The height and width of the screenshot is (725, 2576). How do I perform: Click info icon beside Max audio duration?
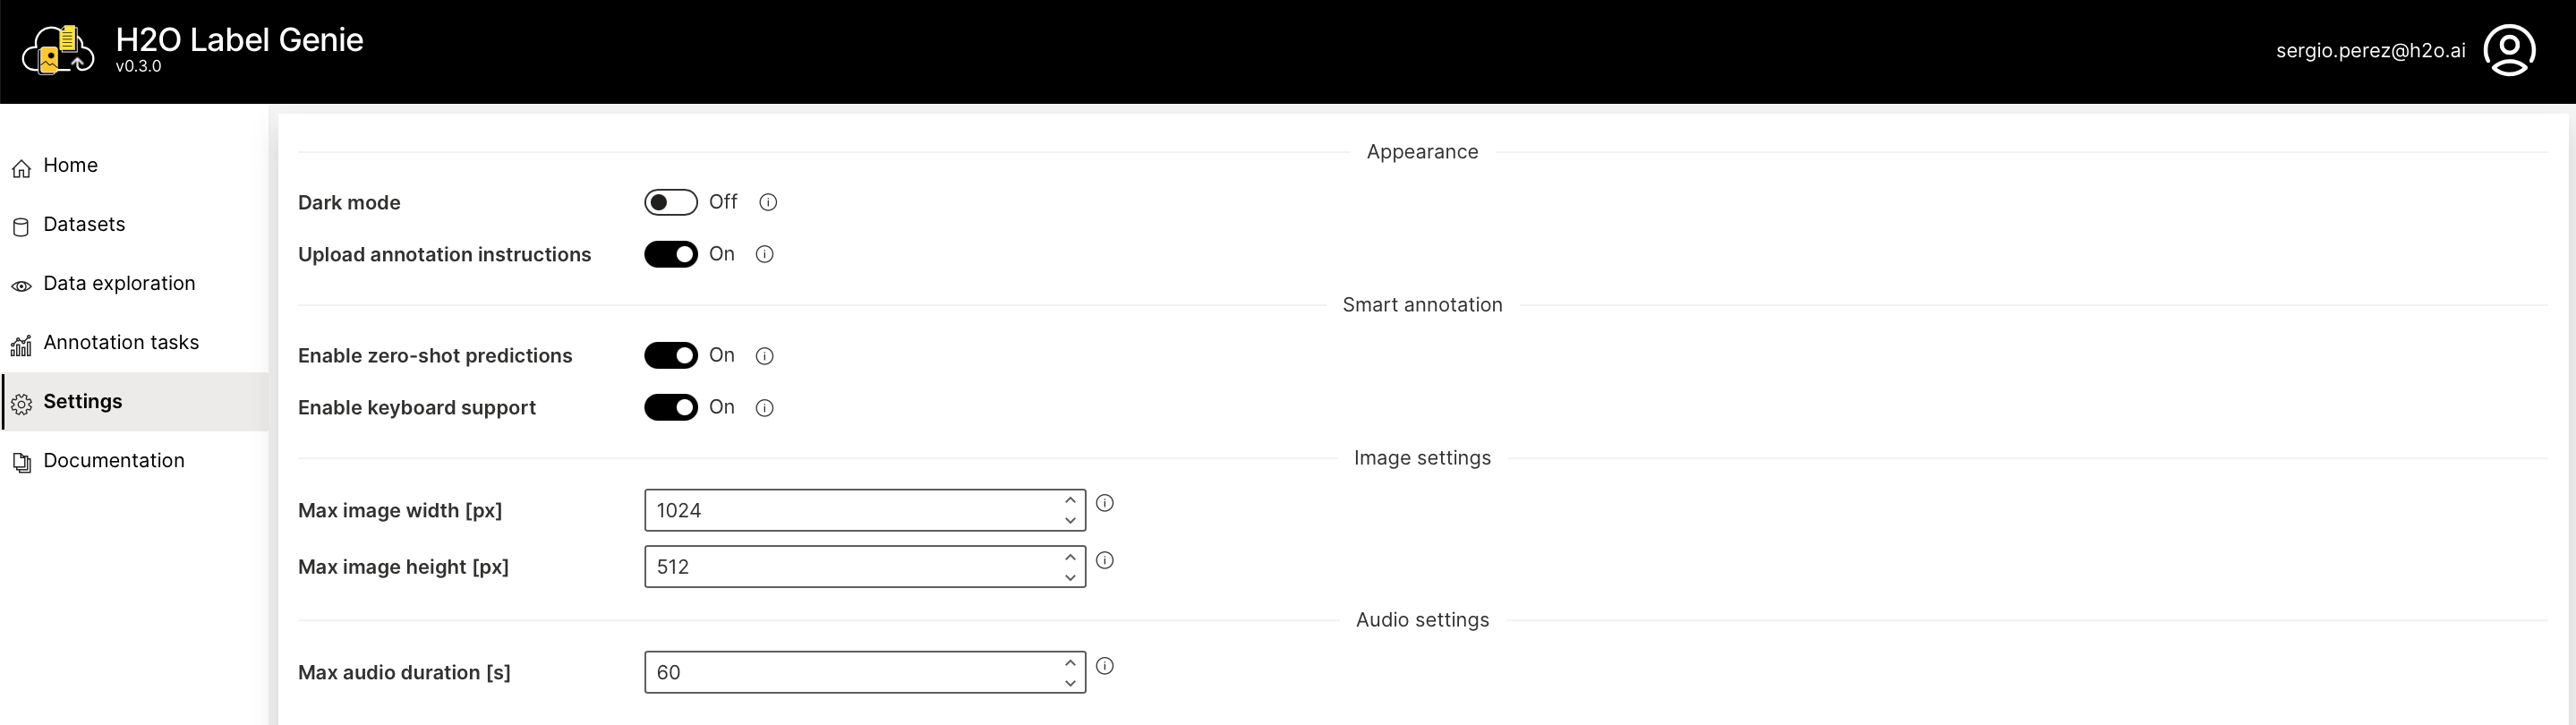(x=1104, y=666)
